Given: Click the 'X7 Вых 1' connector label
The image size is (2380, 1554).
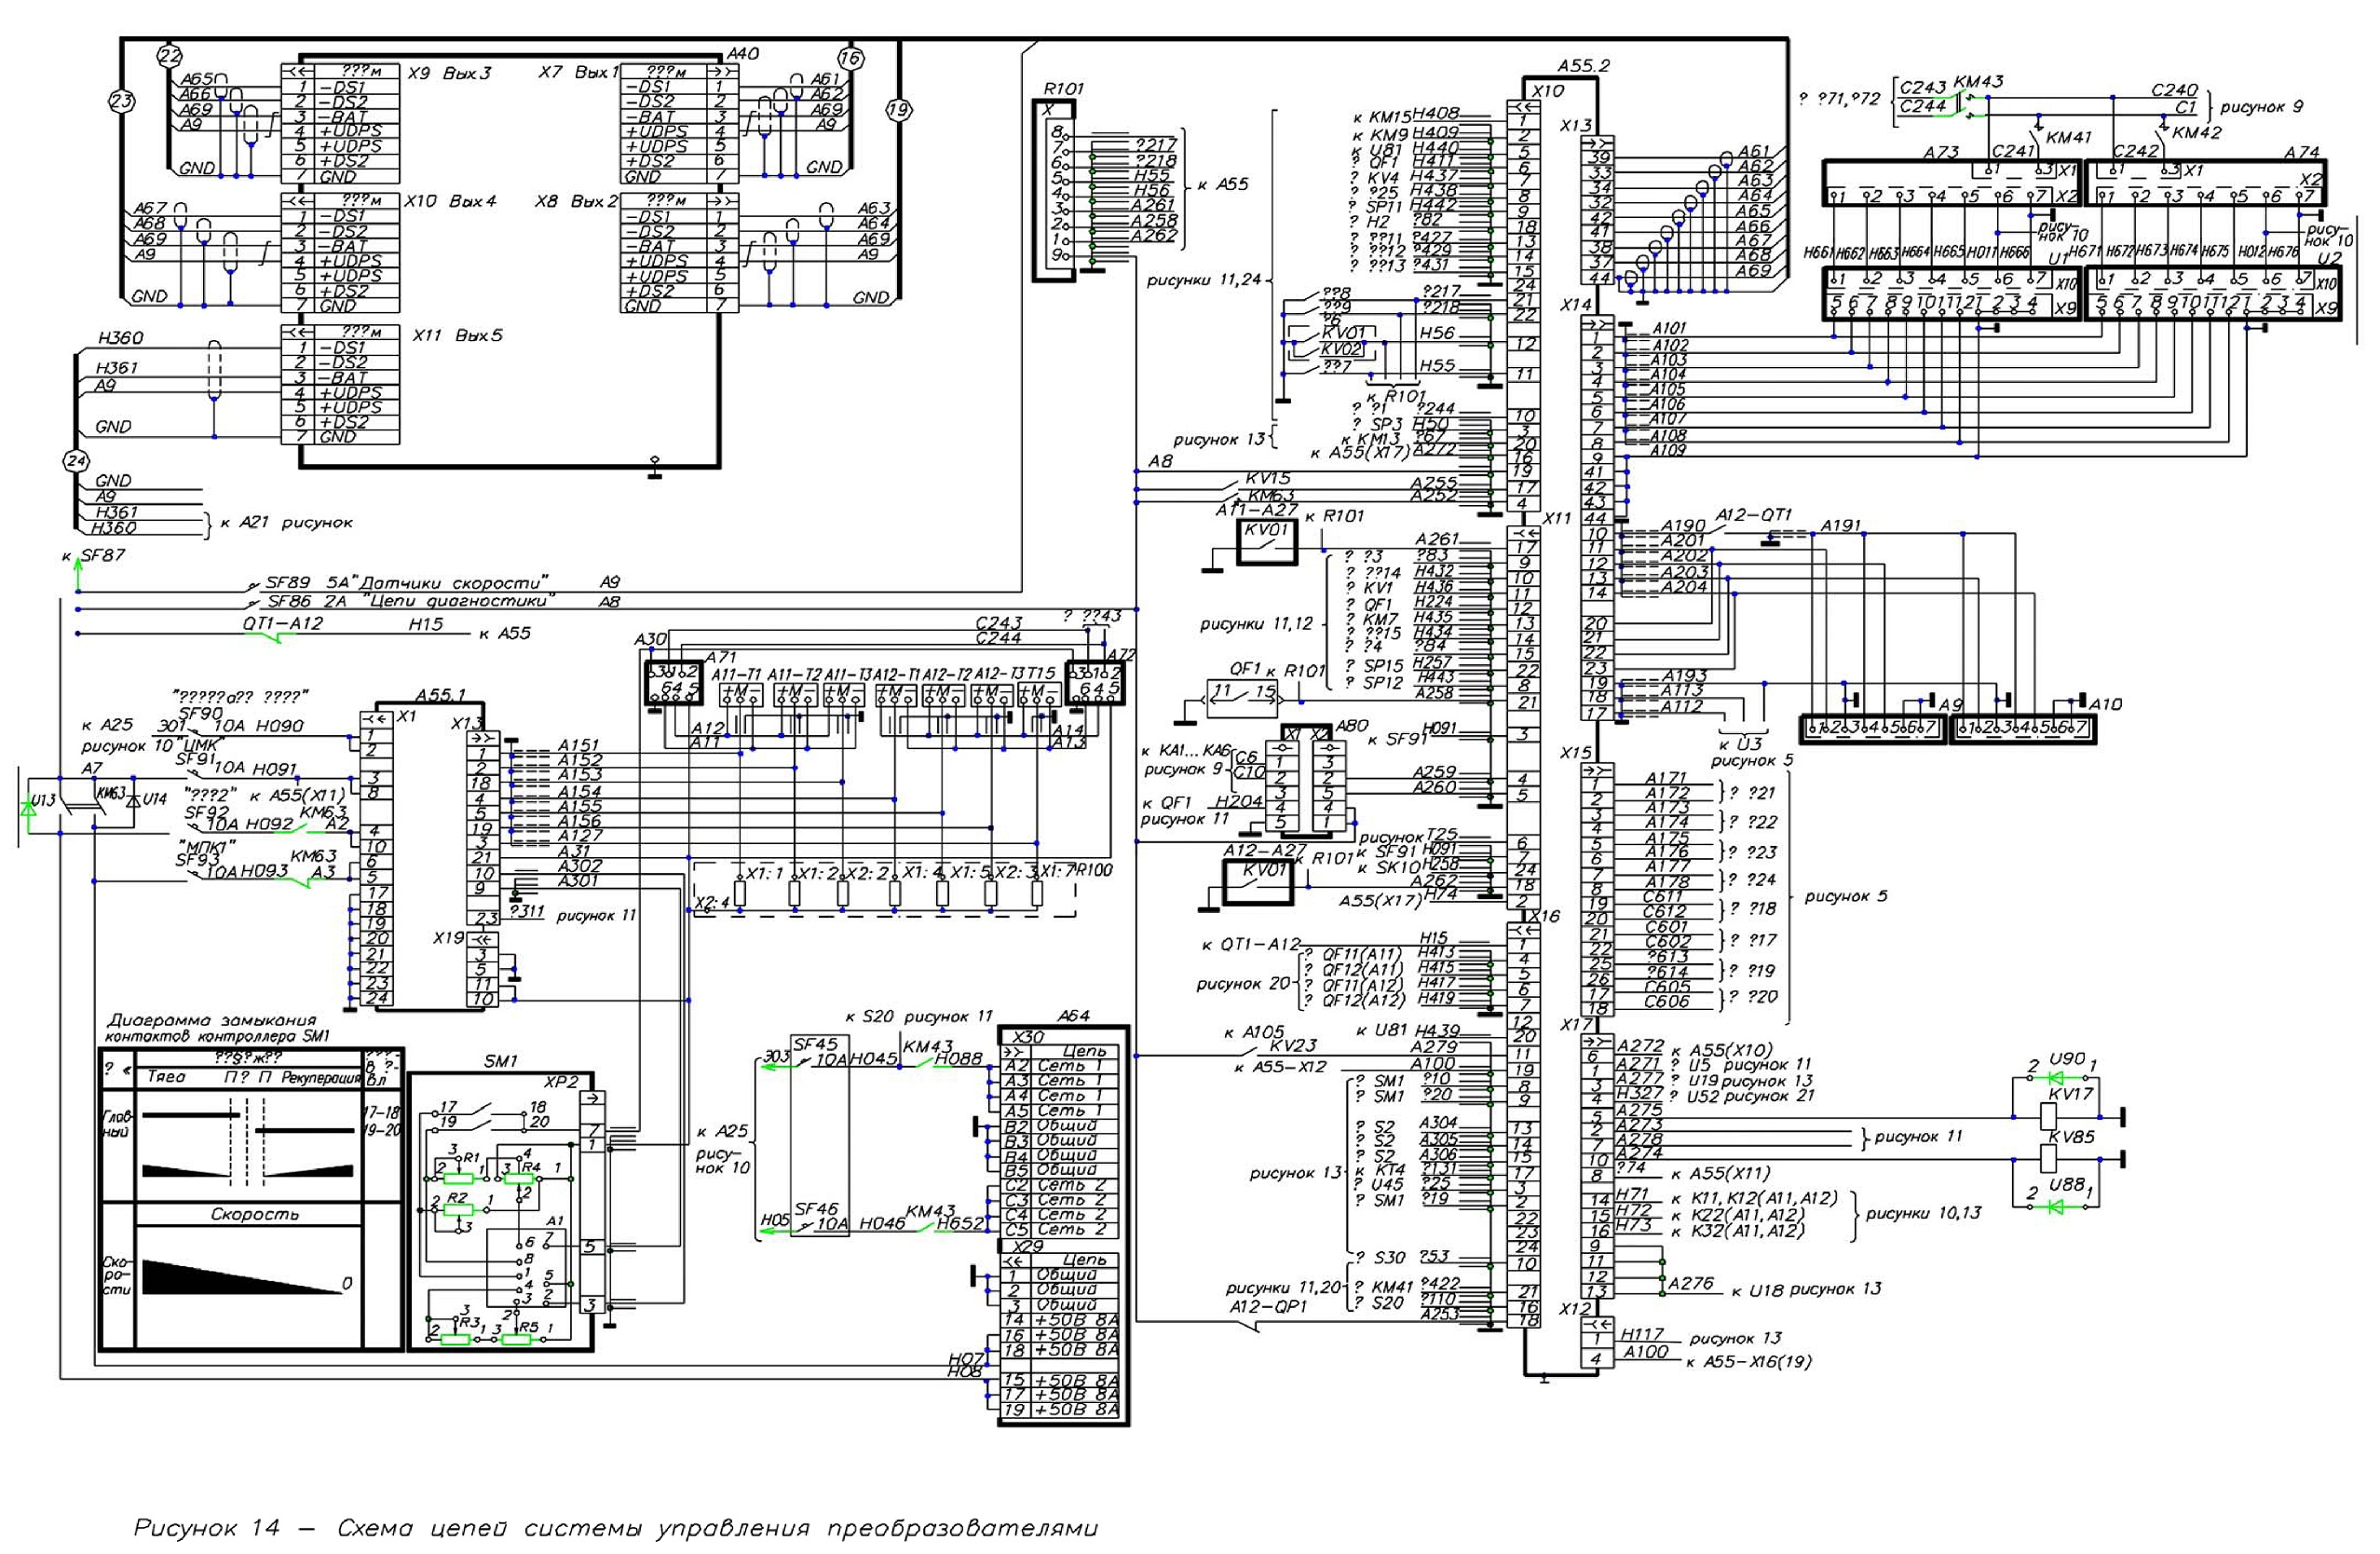Looking at the screenshot, I should tap(579, 73).
